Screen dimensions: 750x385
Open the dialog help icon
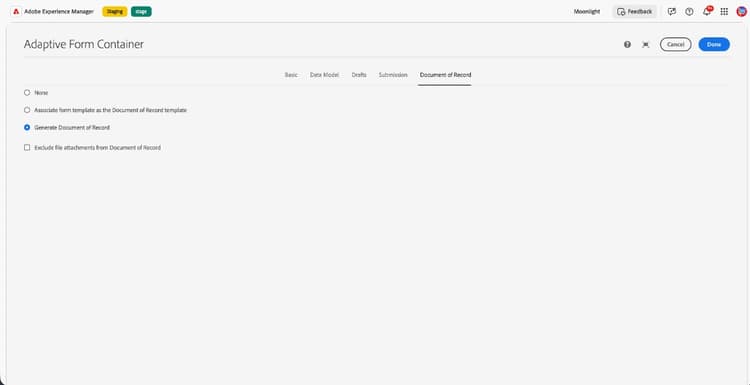627,44
